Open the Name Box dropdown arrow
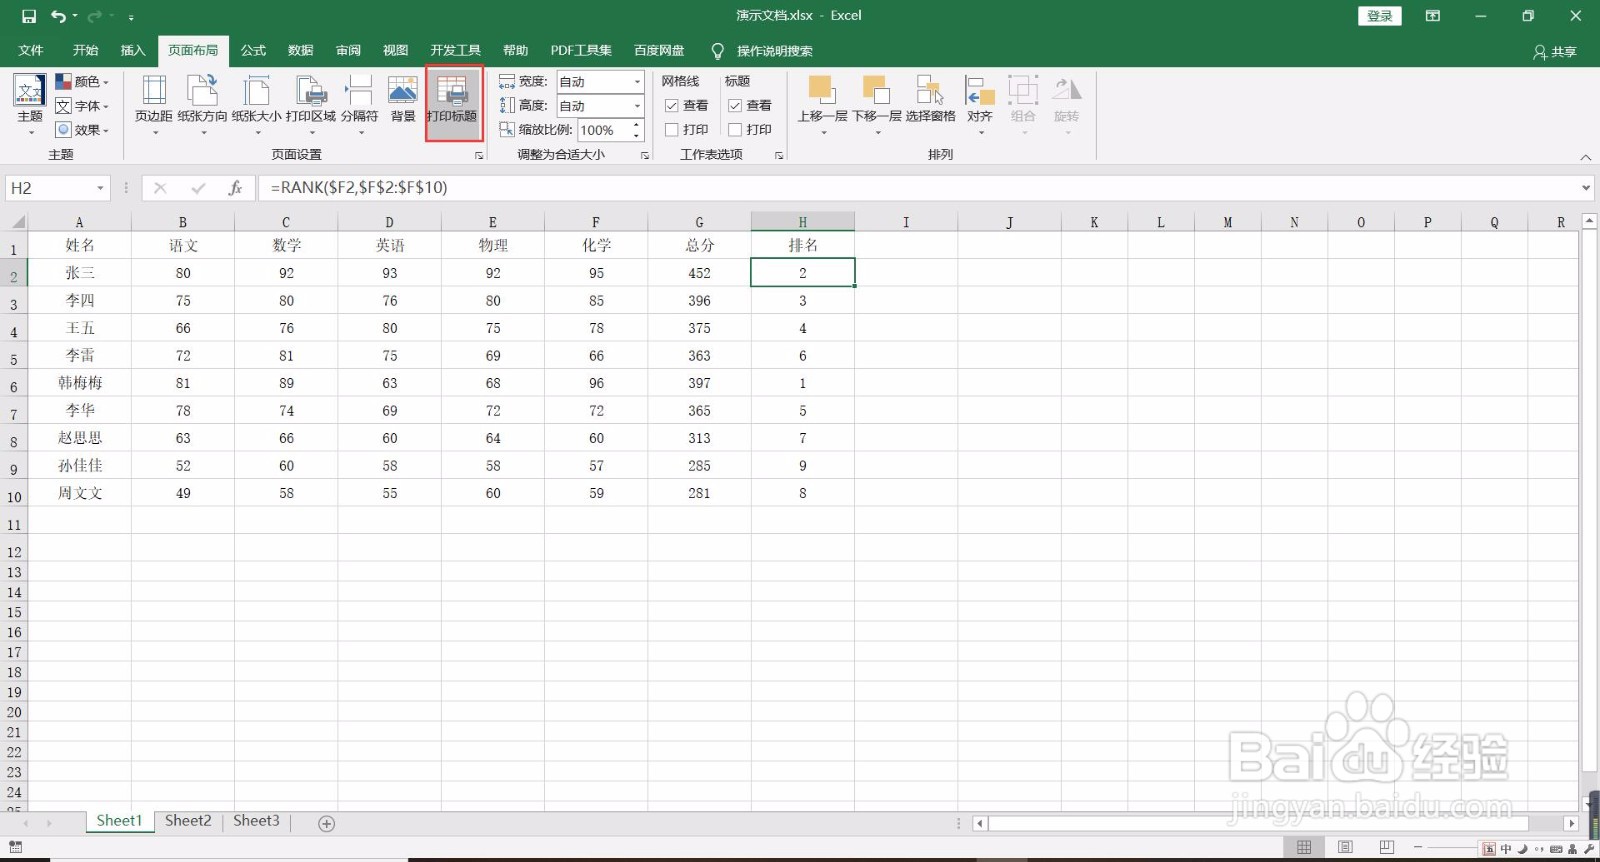 (100, 188)
